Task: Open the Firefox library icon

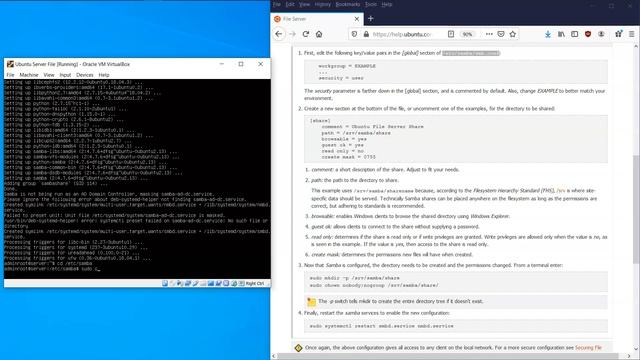Action: coord(561,34)
